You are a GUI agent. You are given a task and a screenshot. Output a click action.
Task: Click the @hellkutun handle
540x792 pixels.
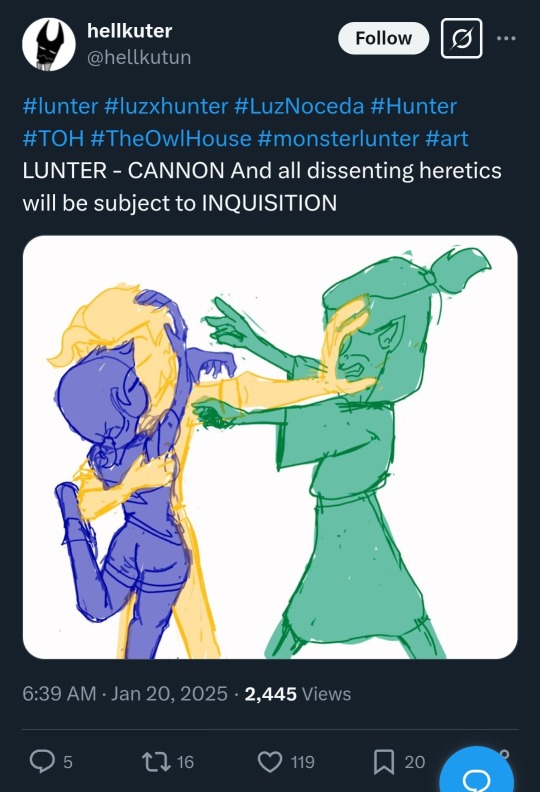[x=139, y=58]
